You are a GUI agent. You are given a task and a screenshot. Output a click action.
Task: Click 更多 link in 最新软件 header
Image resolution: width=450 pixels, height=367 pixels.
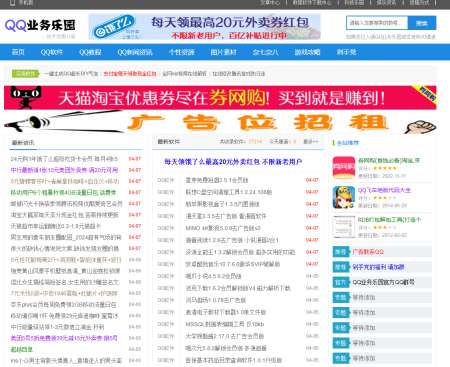coord(310,142)
